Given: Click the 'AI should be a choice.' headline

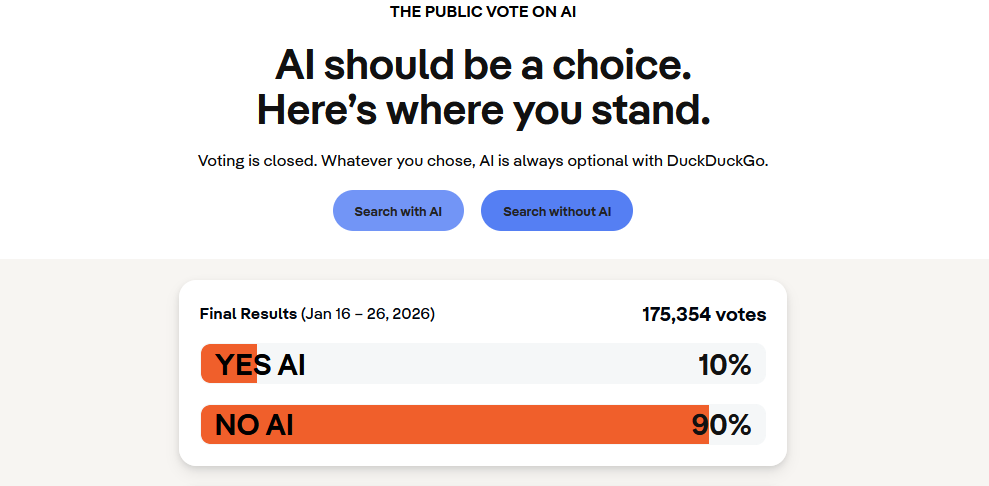Looking at the screenshot, I should coord(483,66).
